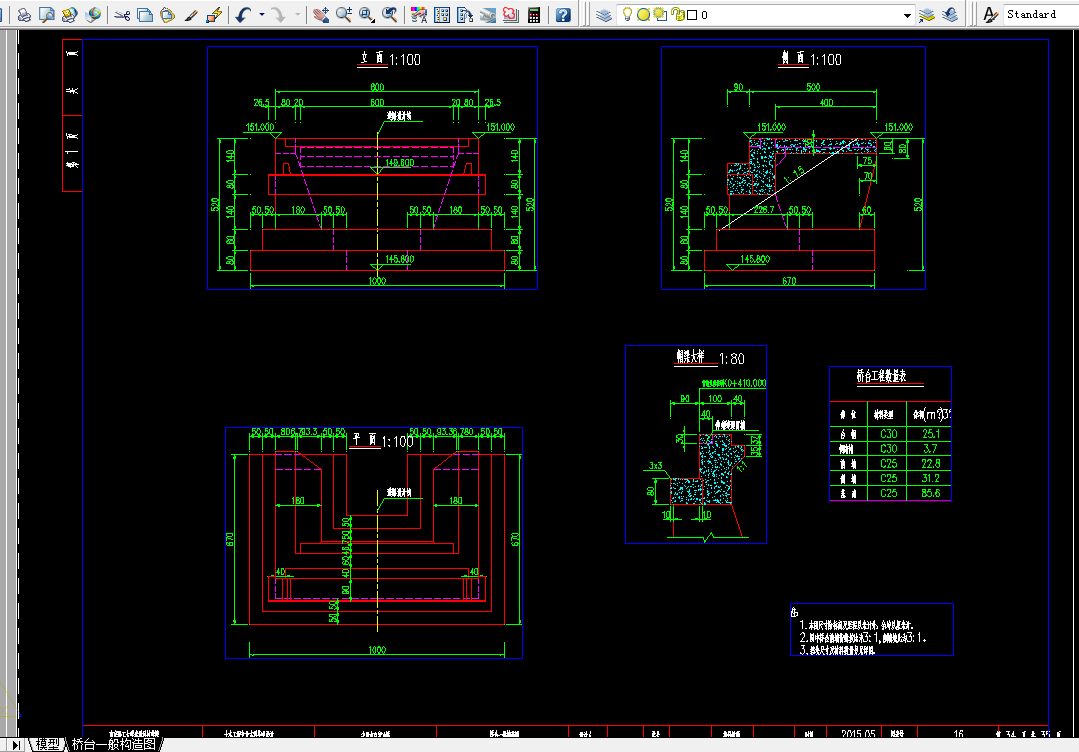Click the 平面 1:100 plan view title
The width and height of the screenshot is (1079, 752).
382,440
